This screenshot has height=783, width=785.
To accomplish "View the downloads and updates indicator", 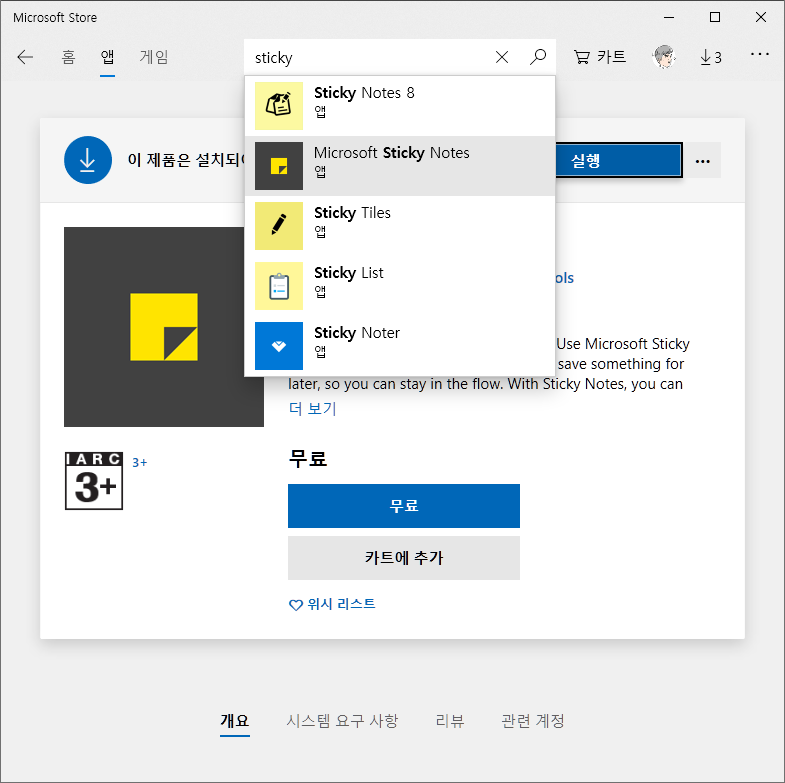I will (x=711, y=57).
